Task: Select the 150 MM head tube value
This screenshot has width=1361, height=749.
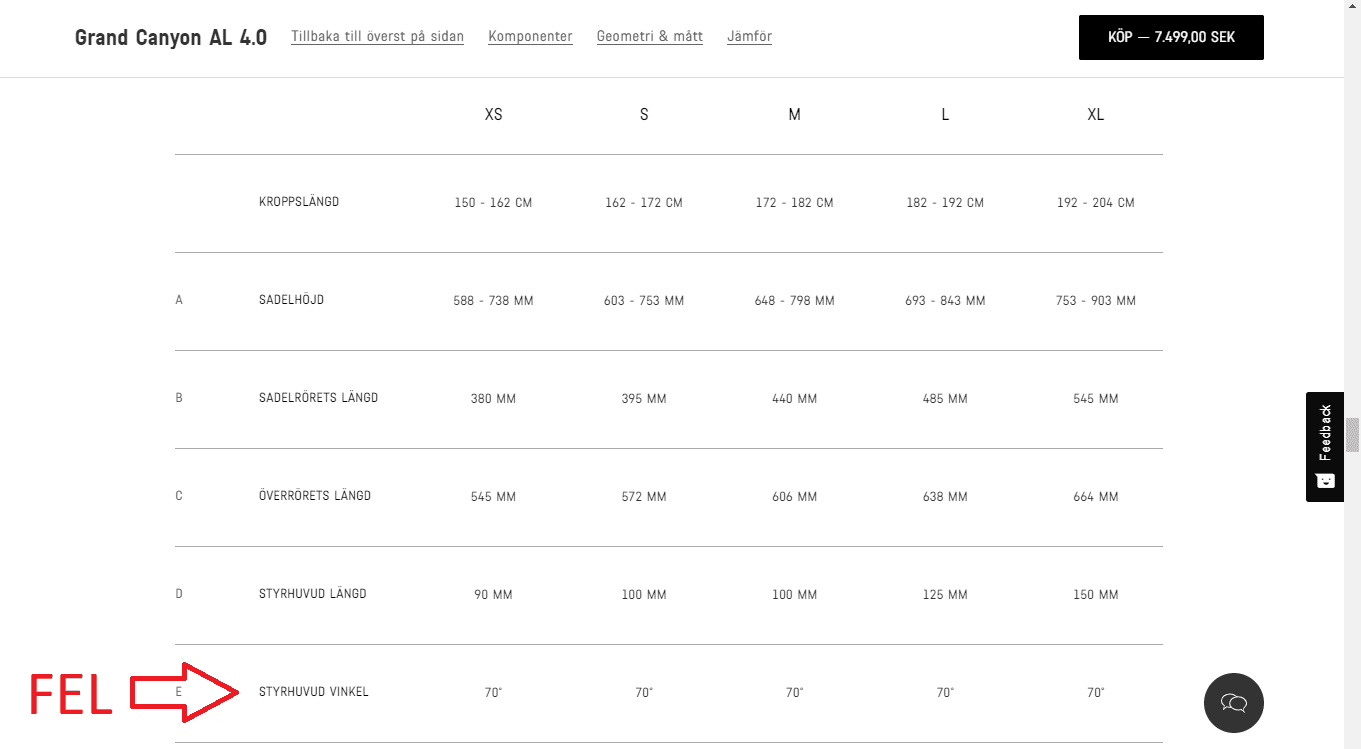Action: [x=1096, y=595]
